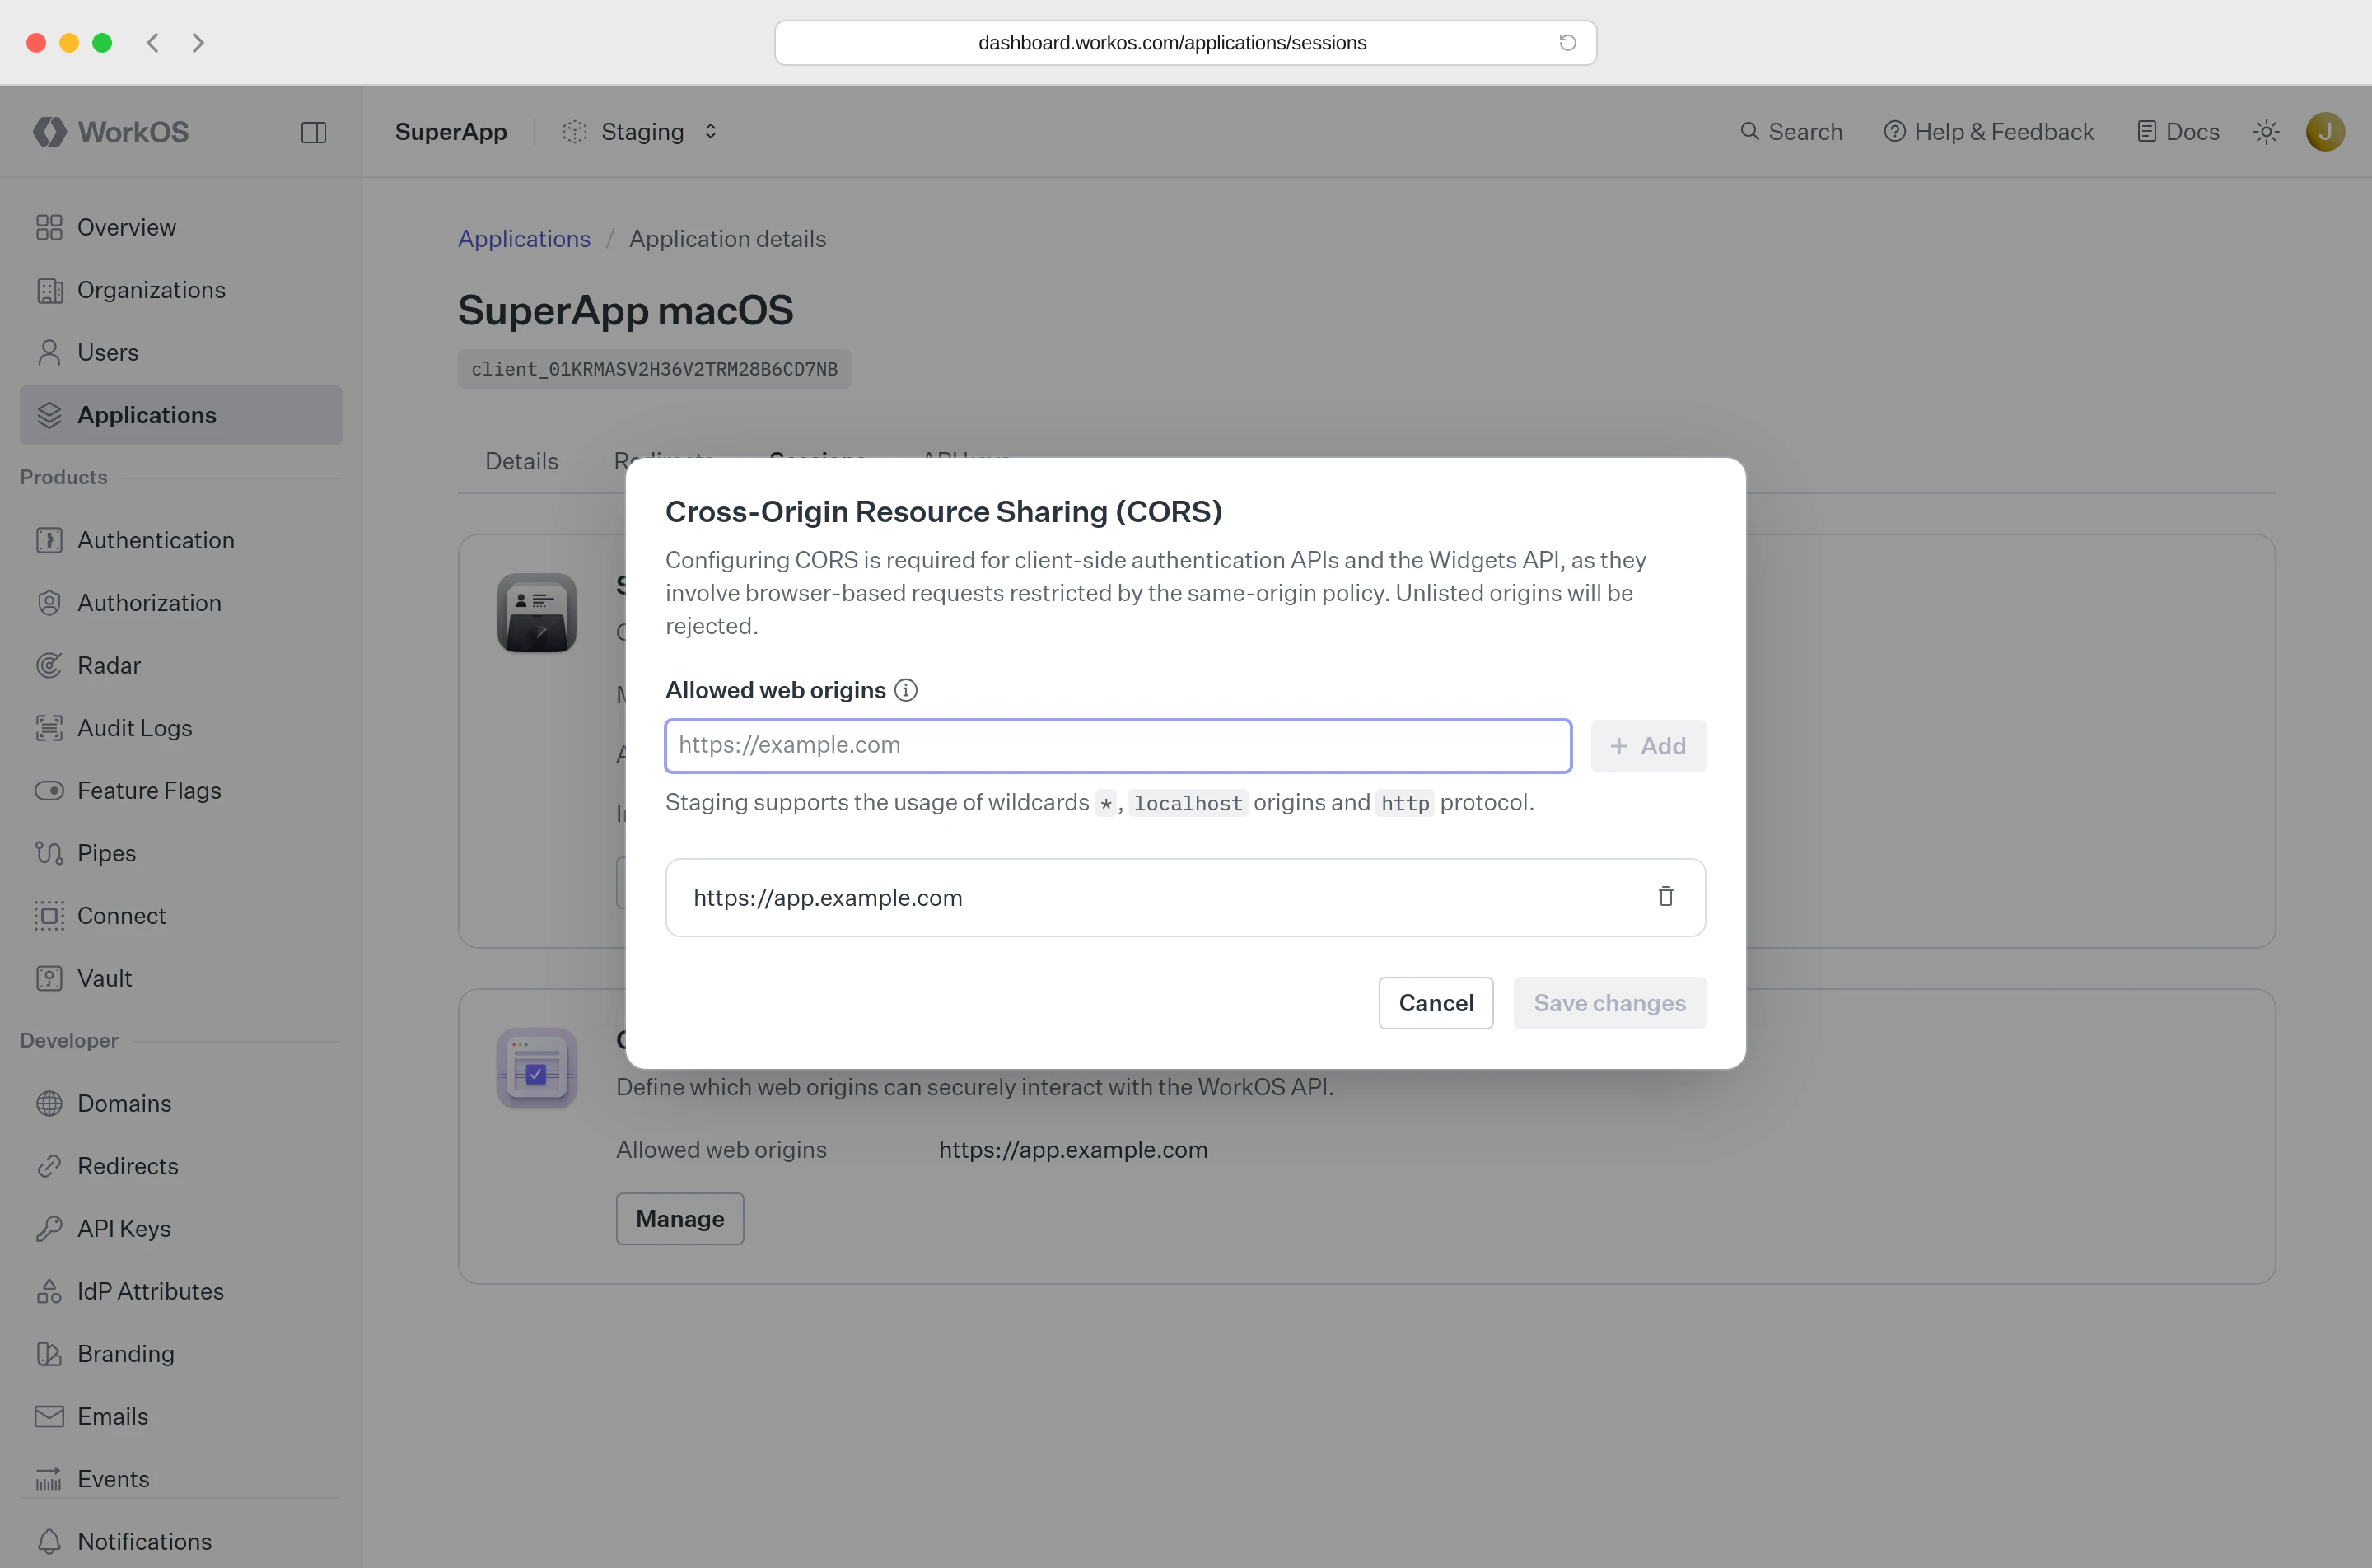Image resolution: width=2372 pixels, height=1568 pixels.
Task: Click the CORS card thumbnail icon
Action: click(537, 1068)
